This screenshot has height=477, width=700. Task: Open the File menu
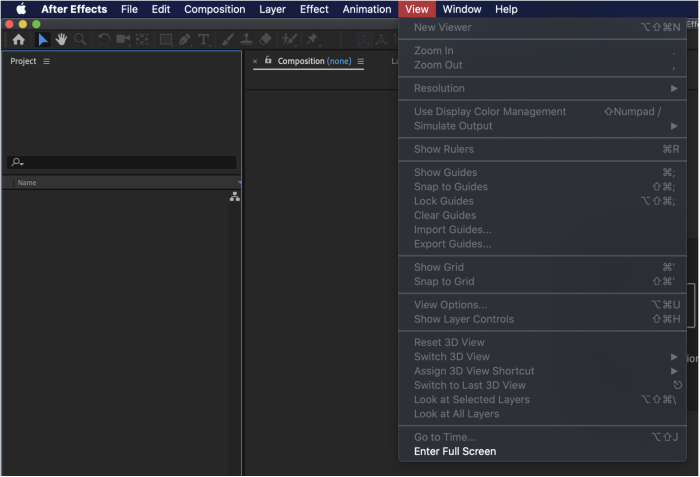(129, 9)
